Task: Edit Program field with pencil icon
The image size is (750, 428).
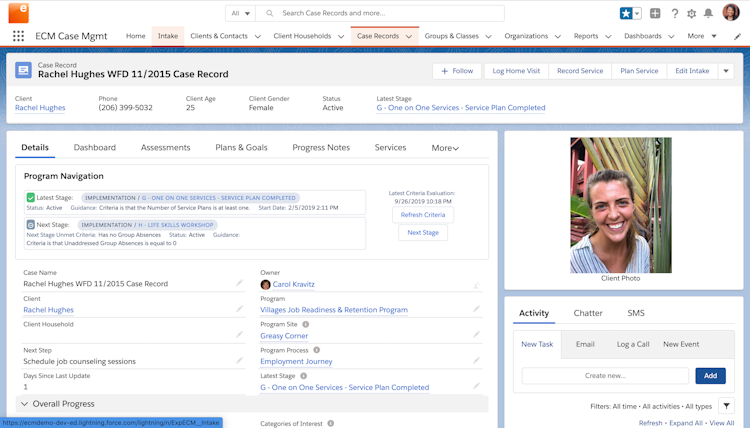Action: point(476,309)
